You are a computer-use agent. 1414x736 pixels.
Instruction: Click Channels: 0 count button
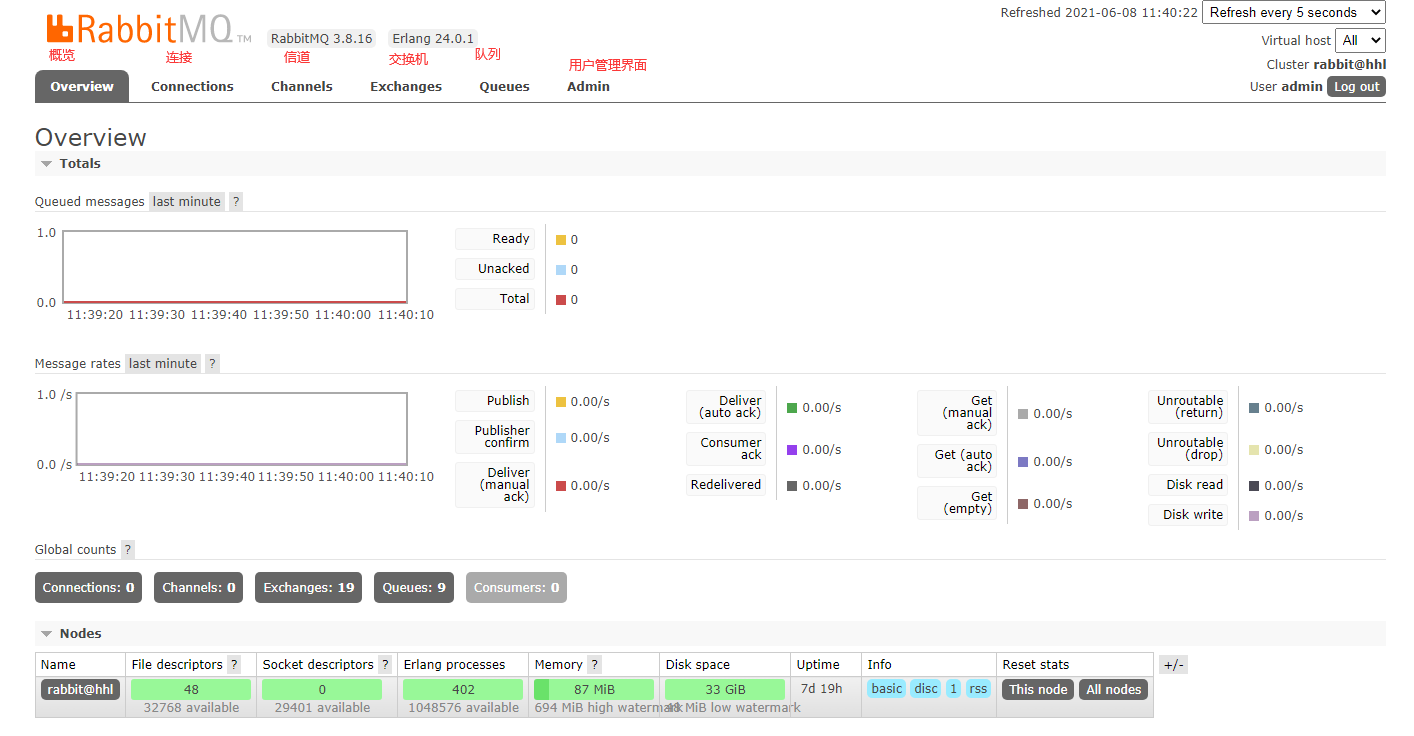pos(199,587)
